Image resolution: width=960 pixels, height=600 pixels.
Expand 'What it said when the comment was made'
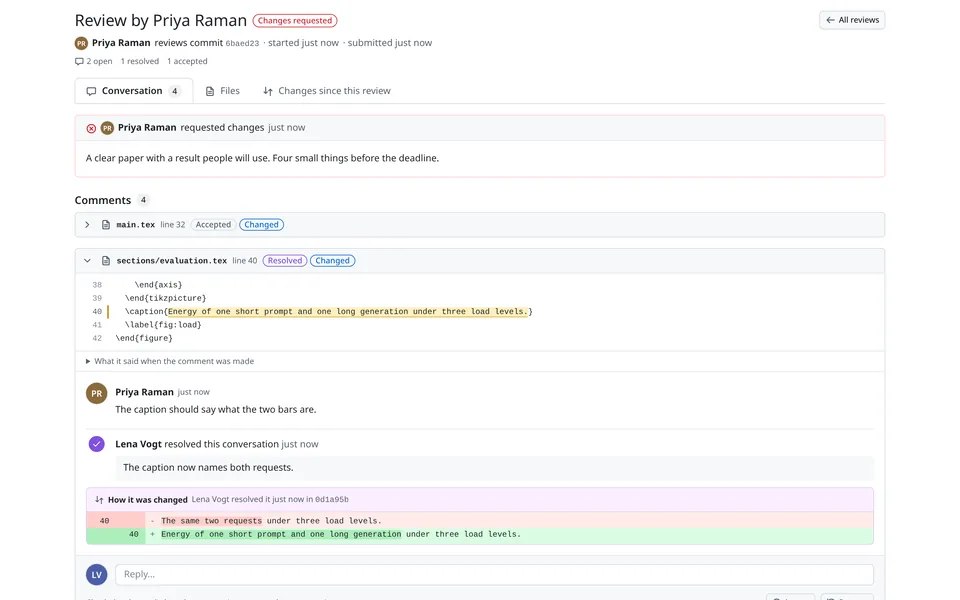point(170,361)
